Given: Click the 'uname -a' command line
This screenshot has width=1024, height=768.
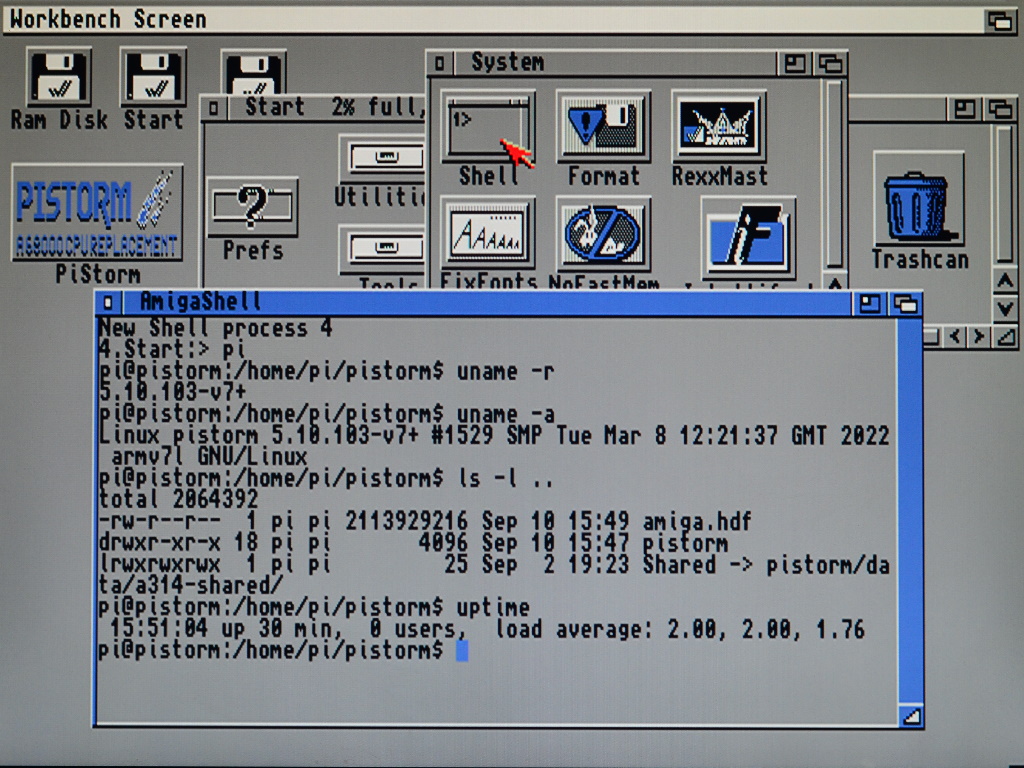Looking at the screenshot, I should pos(327,414).
